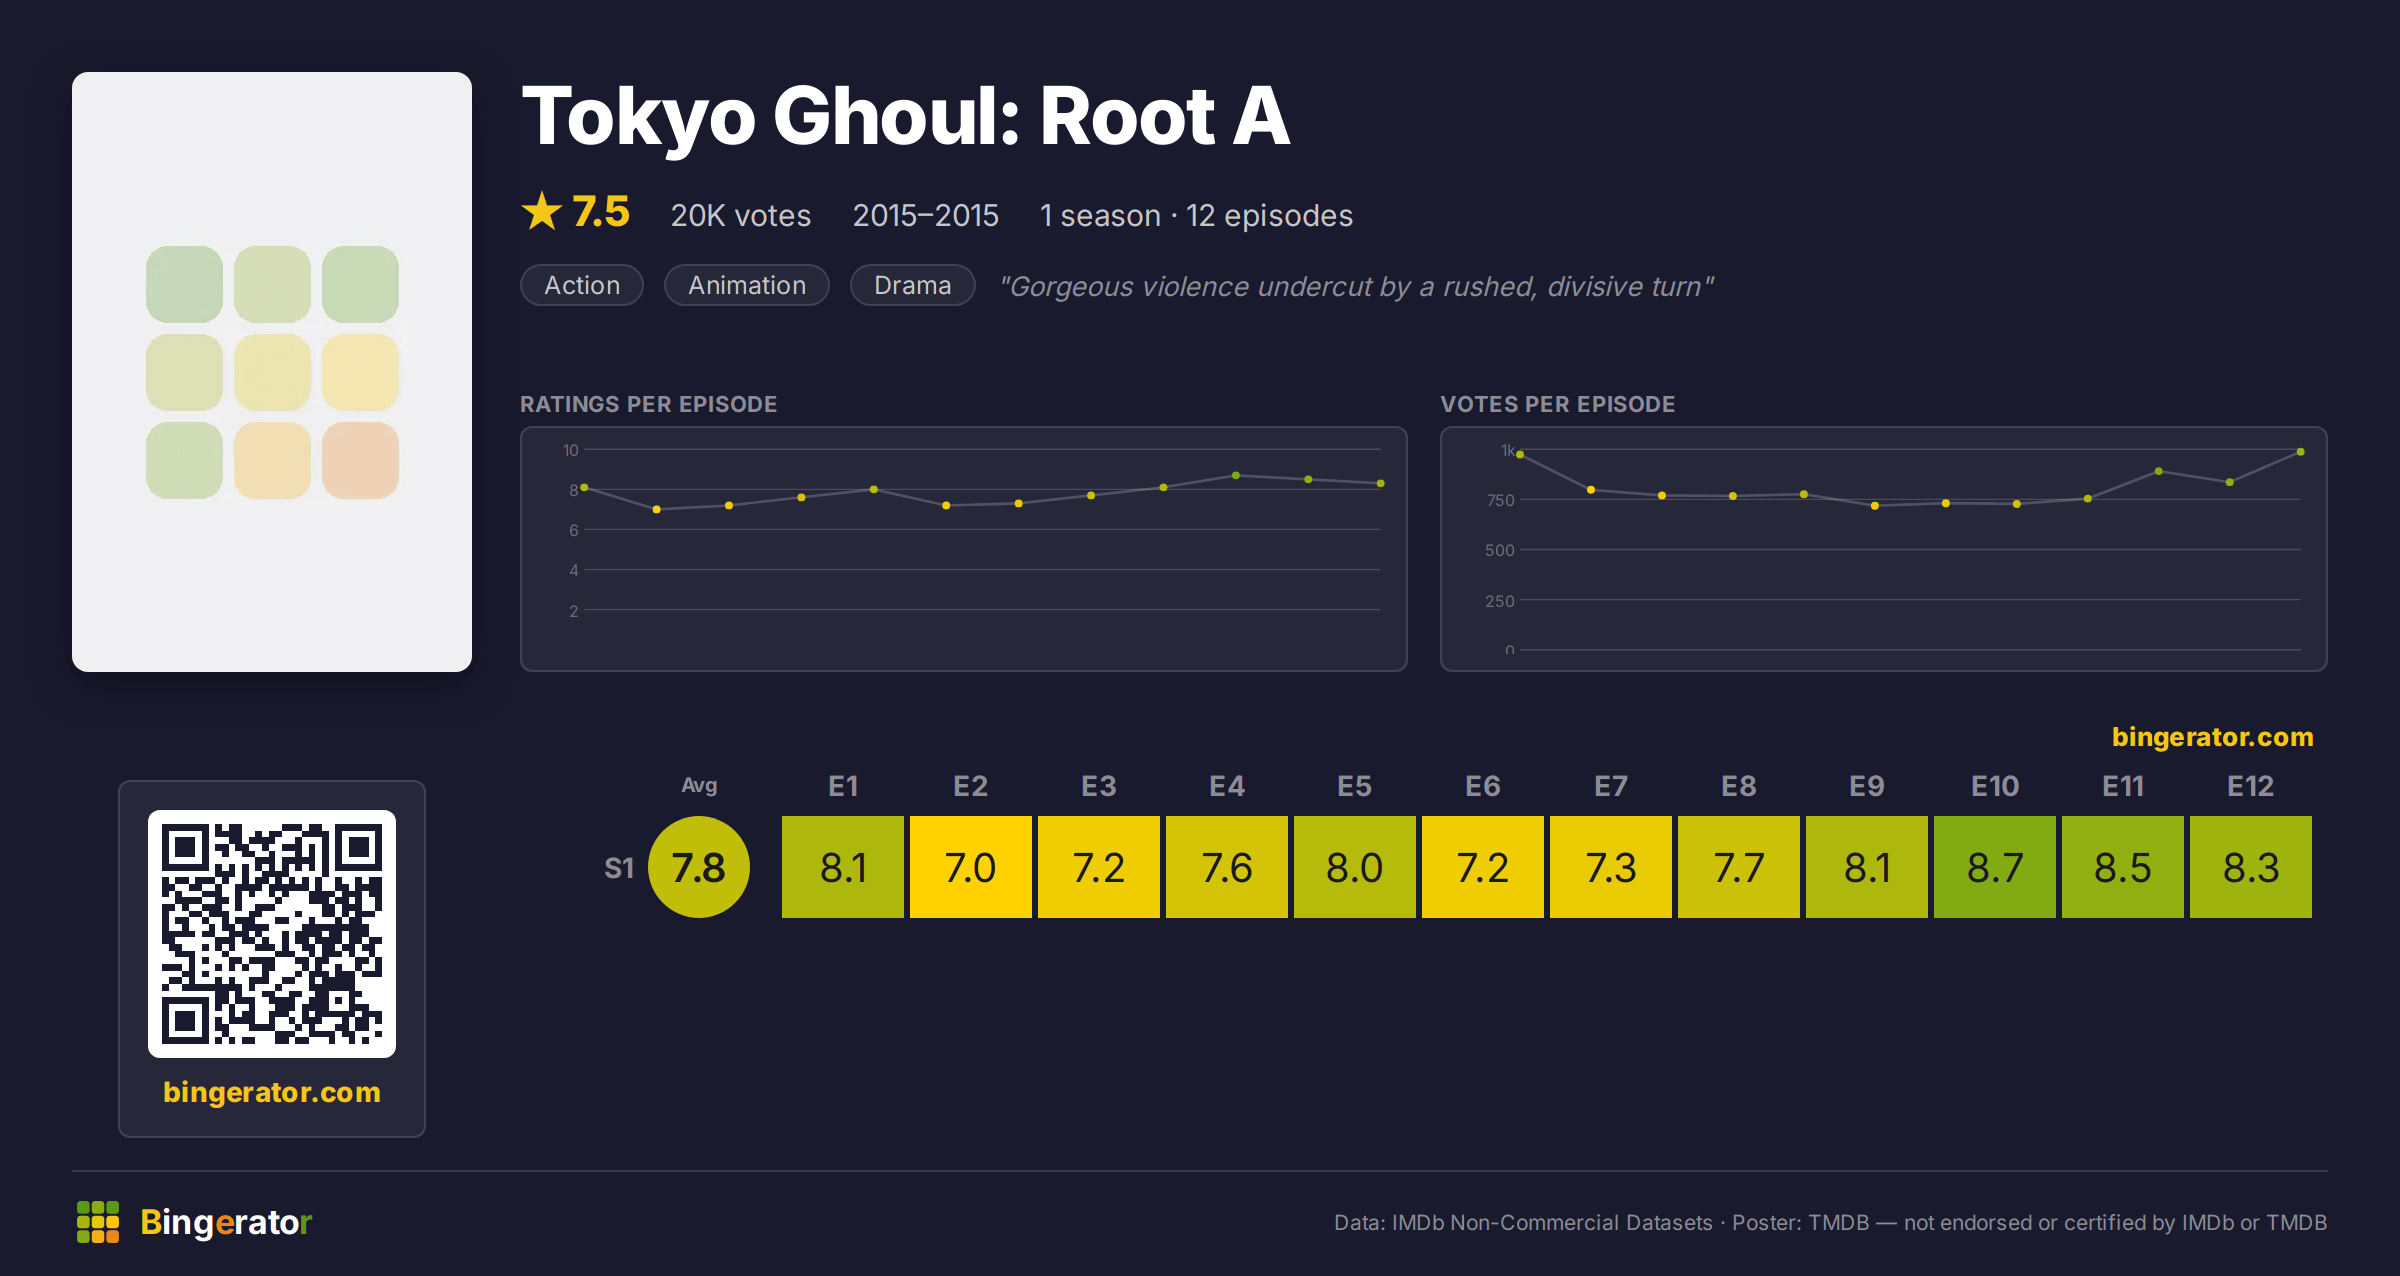Open bingerator.com link under QR code
Screen dimensions: 2400x1276
pos(272,1092)
